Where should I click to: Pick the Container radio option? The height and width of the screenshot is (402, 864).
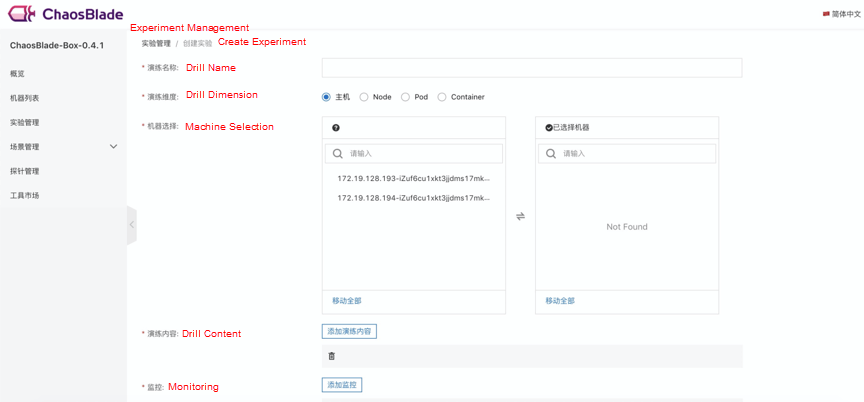pyautogui.click(x=442, y=97)
